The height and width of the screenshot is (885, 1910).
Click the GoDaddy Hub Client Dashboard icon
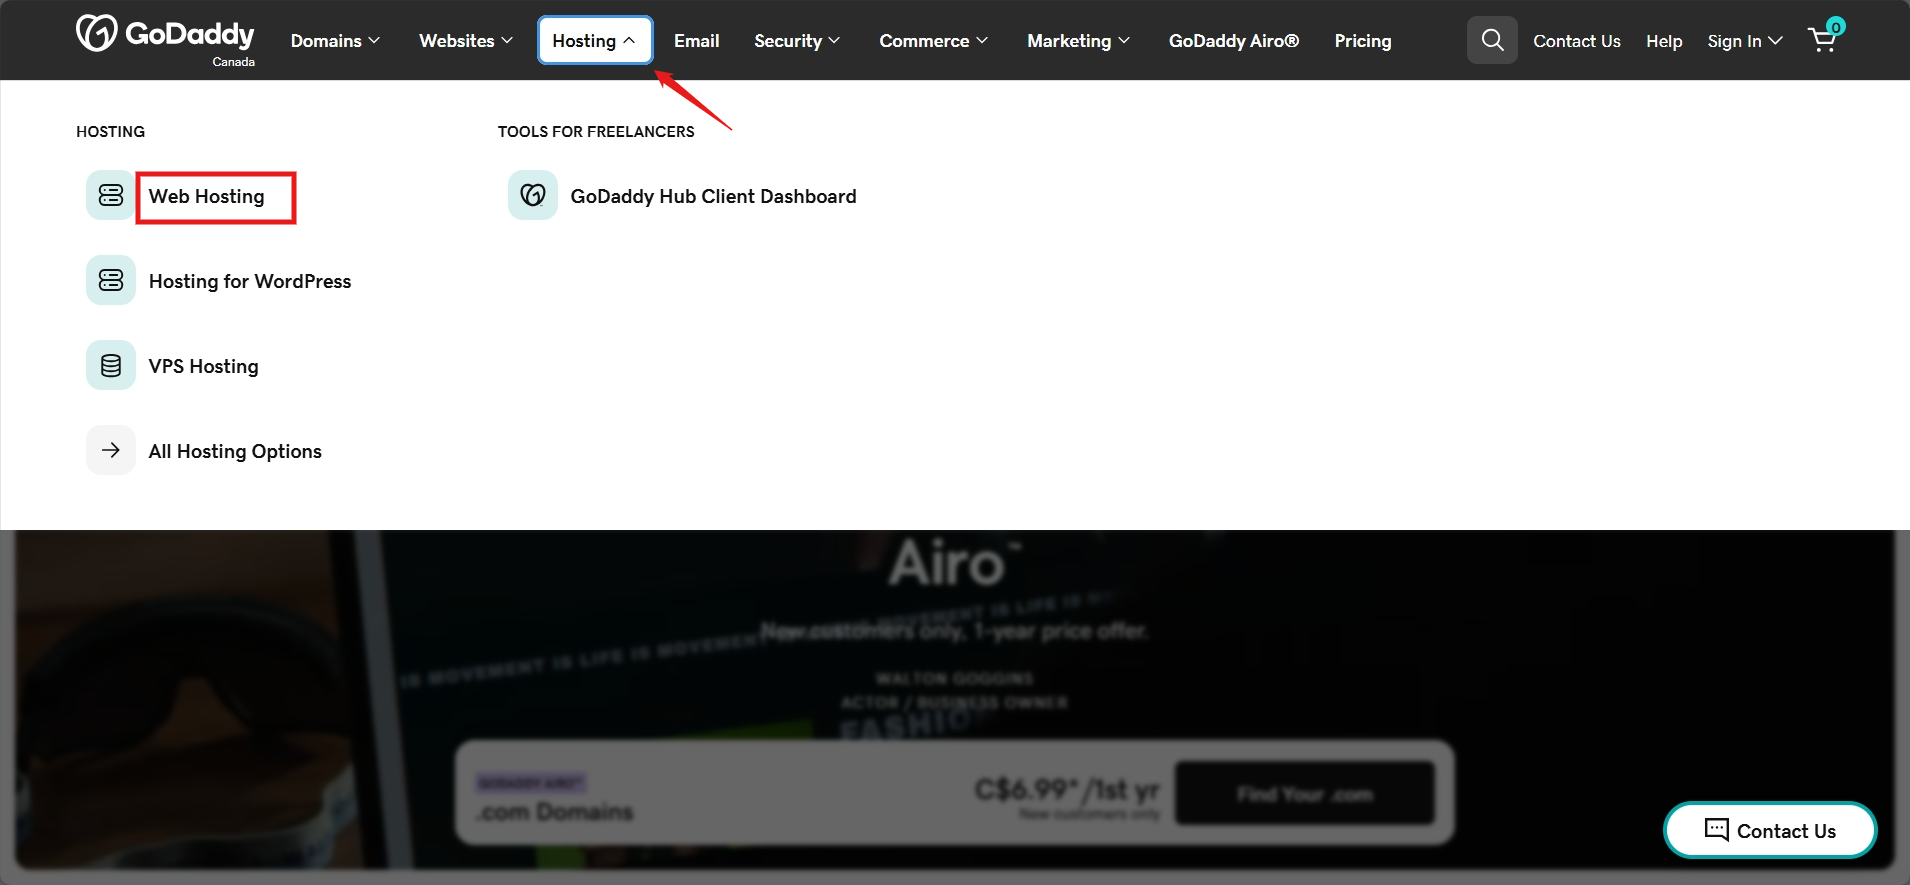533,195
